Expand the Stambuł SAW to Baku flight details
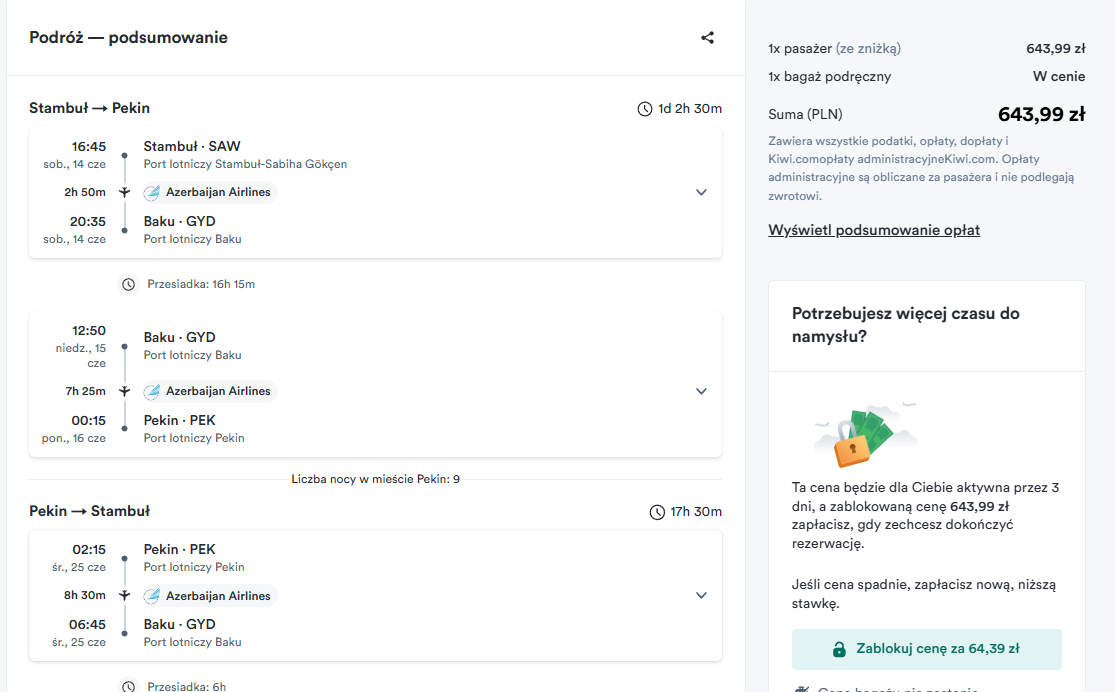The width and height of the screenshot is (1115, 692). click(701, 193)
